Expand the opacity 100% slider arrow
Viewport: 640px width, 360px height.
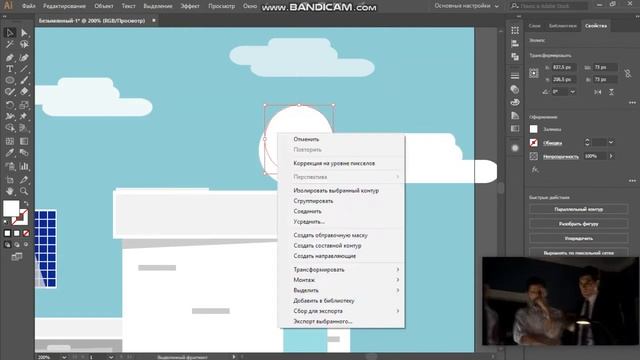point(611,156)
